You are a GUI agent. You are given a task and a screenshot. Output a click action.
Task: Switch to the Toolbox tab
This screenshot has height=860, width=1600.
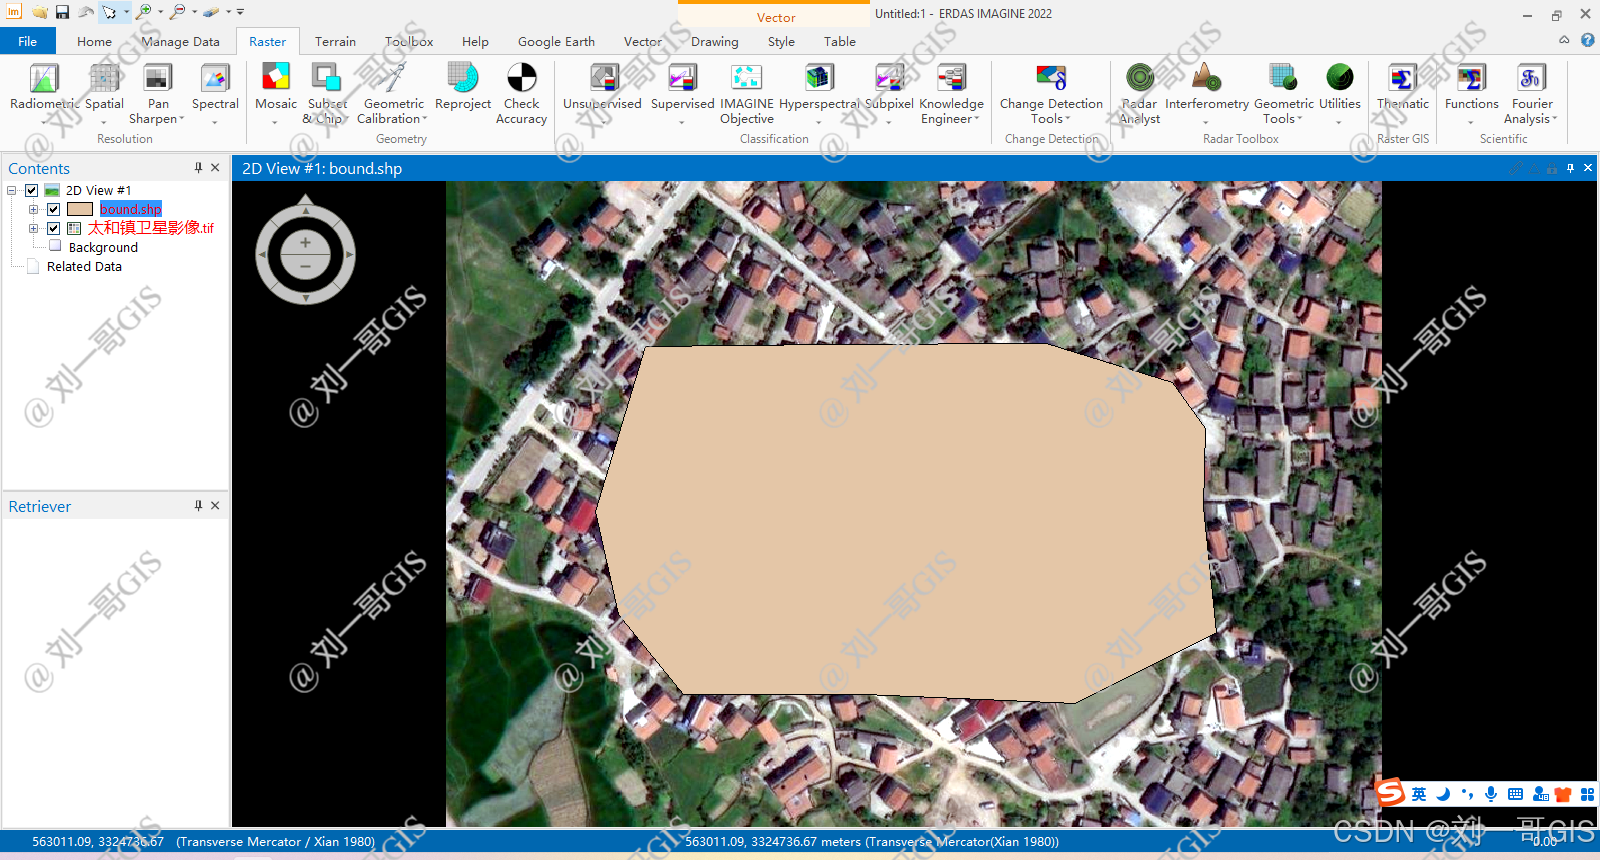(409, 41)
